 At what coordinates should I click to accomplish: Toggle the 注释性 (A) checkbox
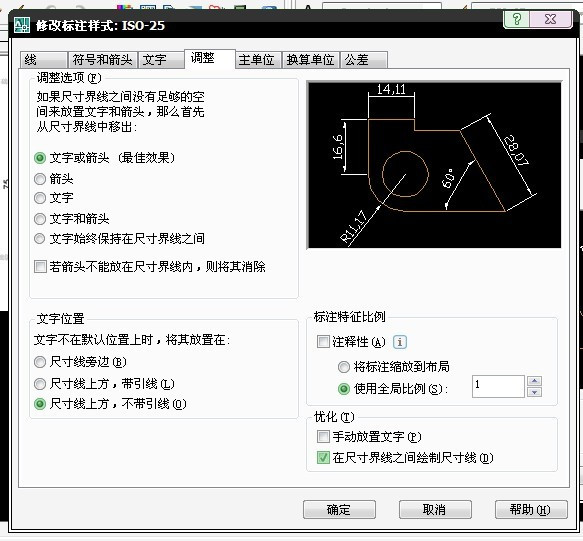[323, 341]
